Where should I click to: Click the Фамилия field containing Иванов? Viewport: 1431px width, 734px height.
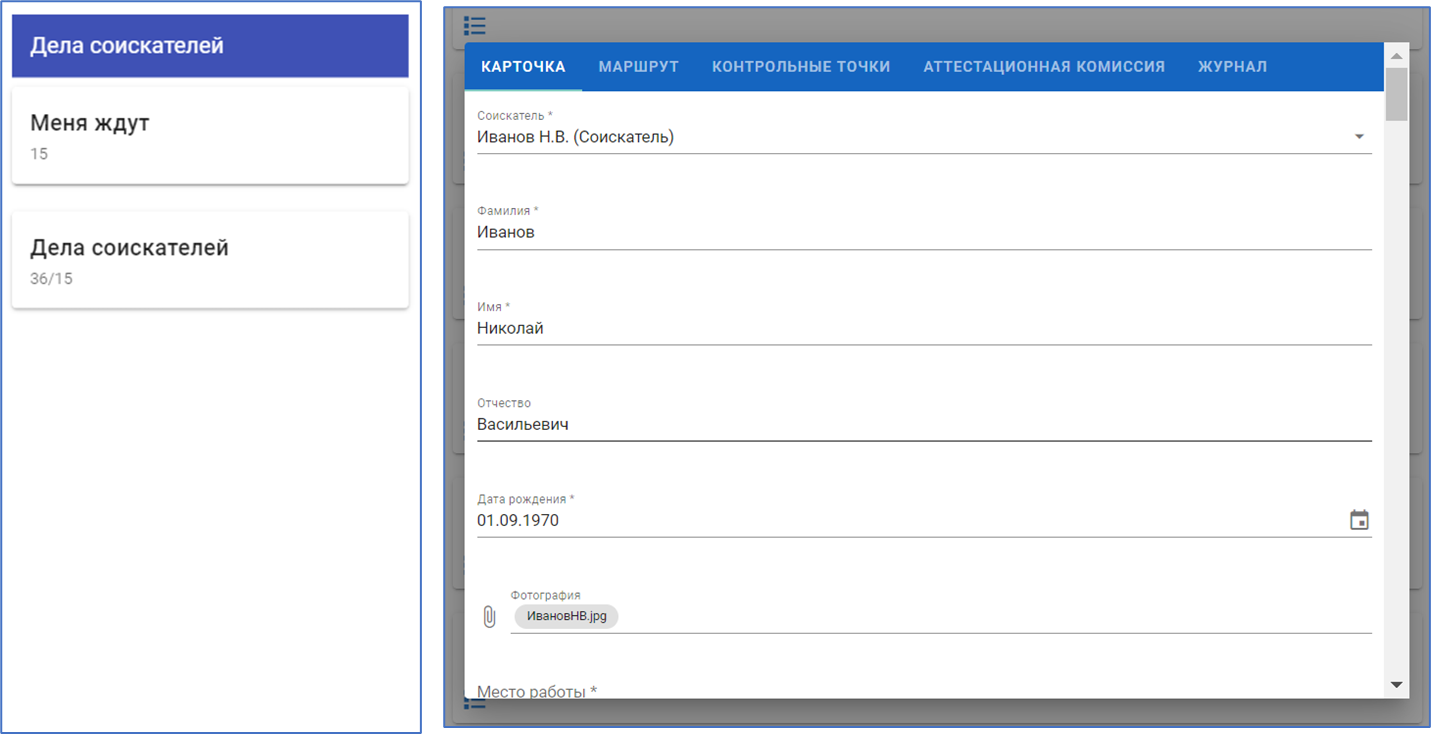coord(920,232)
